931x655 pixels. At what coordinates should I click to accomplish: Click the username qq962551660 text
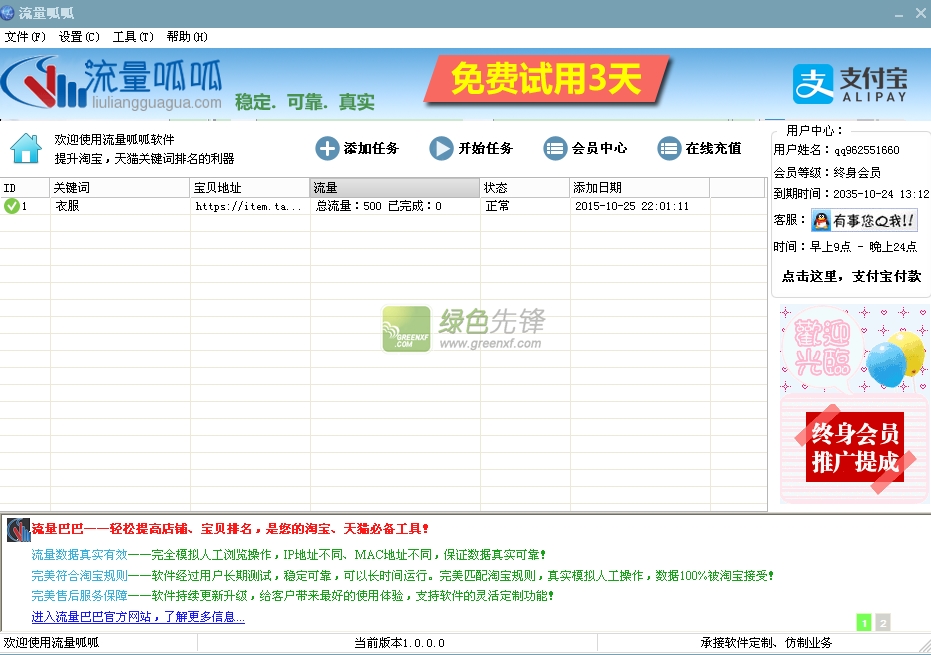(867, 150)
